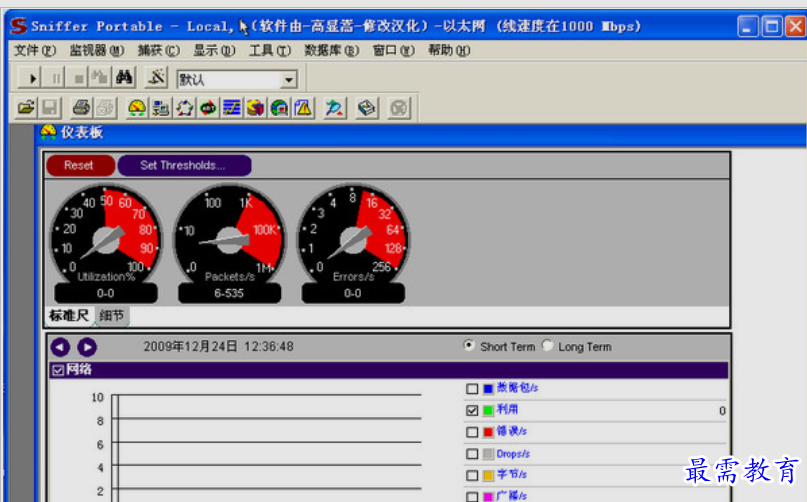Image resolution: width=807 pixels, height=502 pixels.
Task: Click the Sniffer S logo in title bar
Action: point(19,26)
